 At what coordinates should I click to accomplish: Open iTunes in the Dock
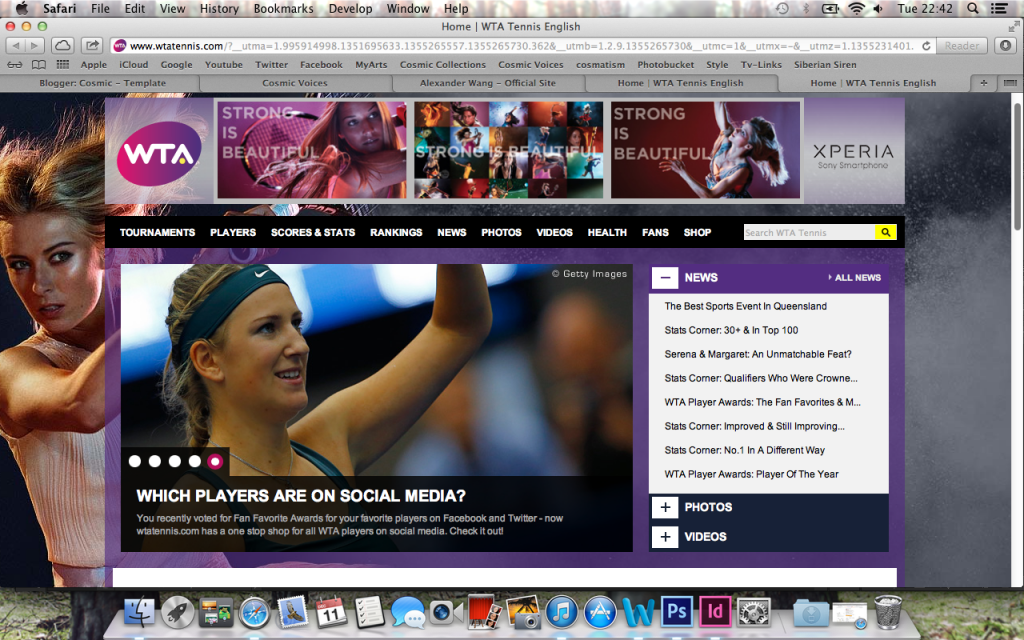point(562,613)
